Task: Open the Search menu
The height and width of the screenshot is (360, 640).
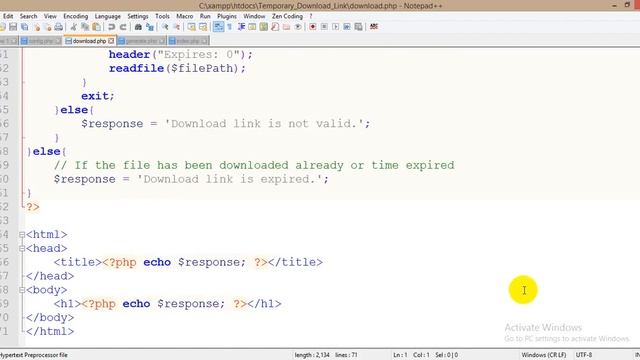Action: point(29,16)
